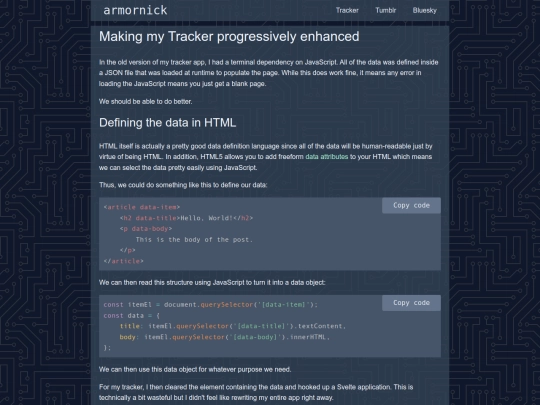
Task: Copy code of the JavaScript querySelector snippet
Action: click(411, 303)
